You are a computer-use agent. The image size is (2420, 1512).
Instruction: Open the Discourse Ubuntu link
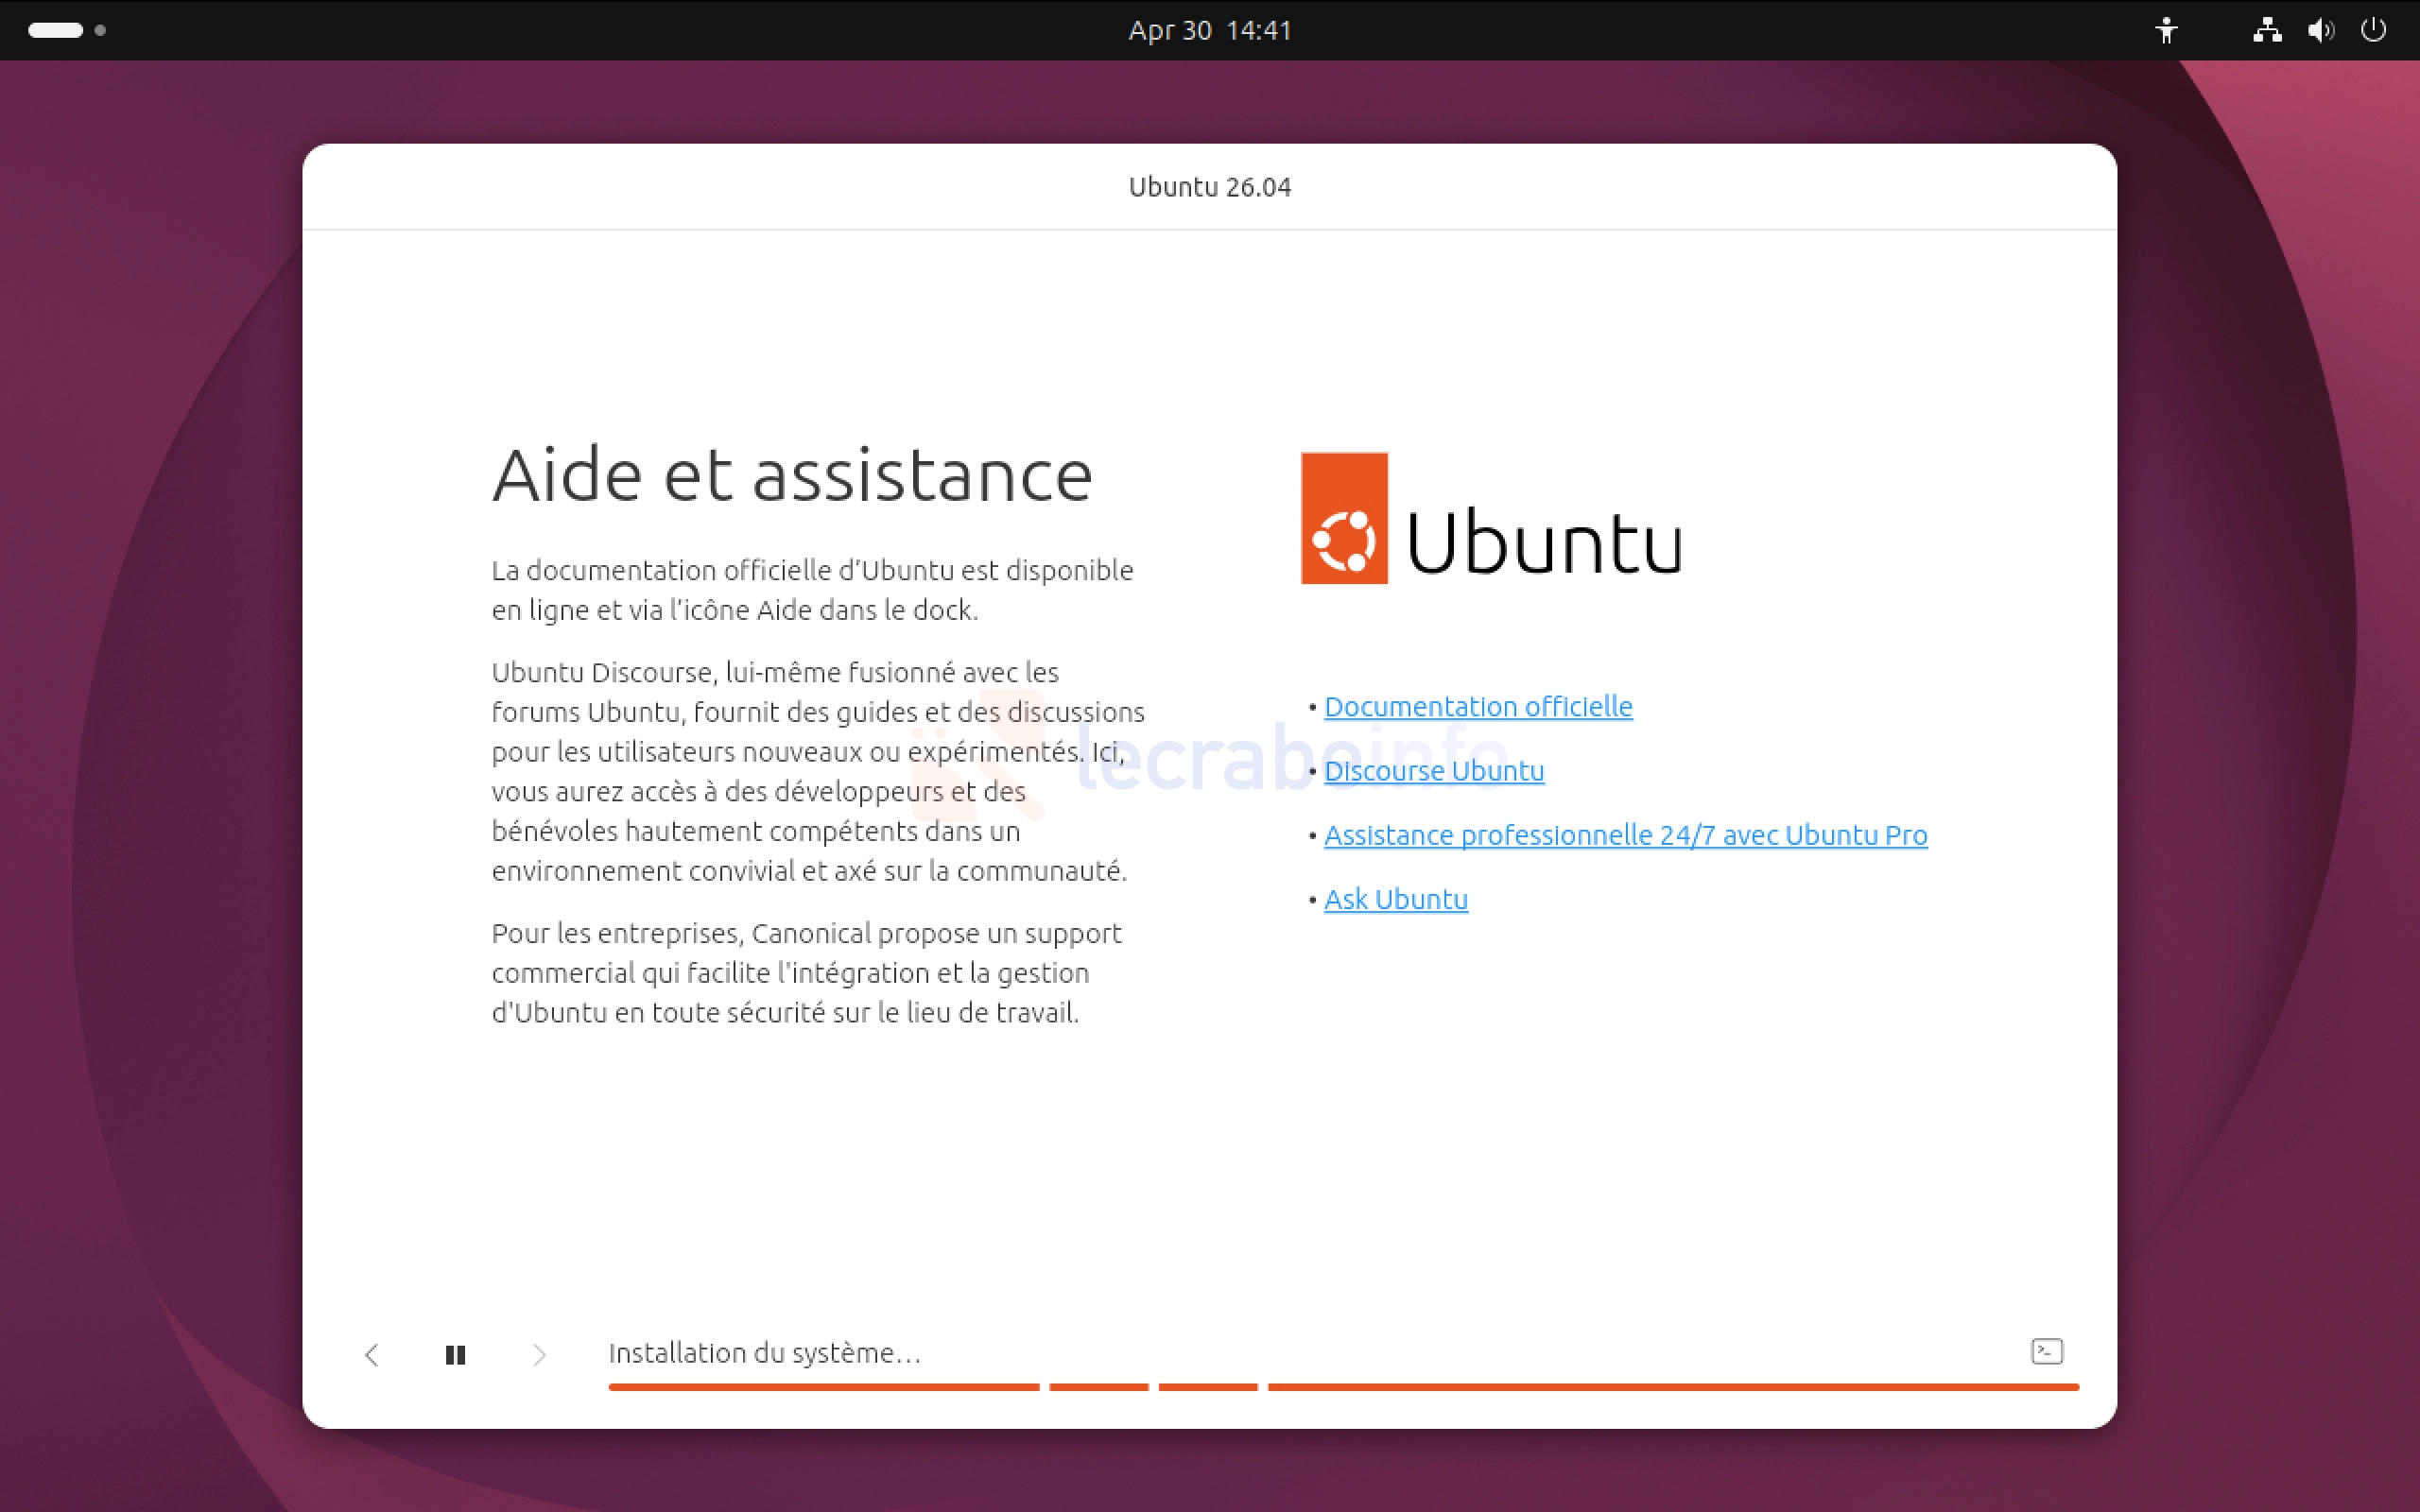[x=1433, y=771]
